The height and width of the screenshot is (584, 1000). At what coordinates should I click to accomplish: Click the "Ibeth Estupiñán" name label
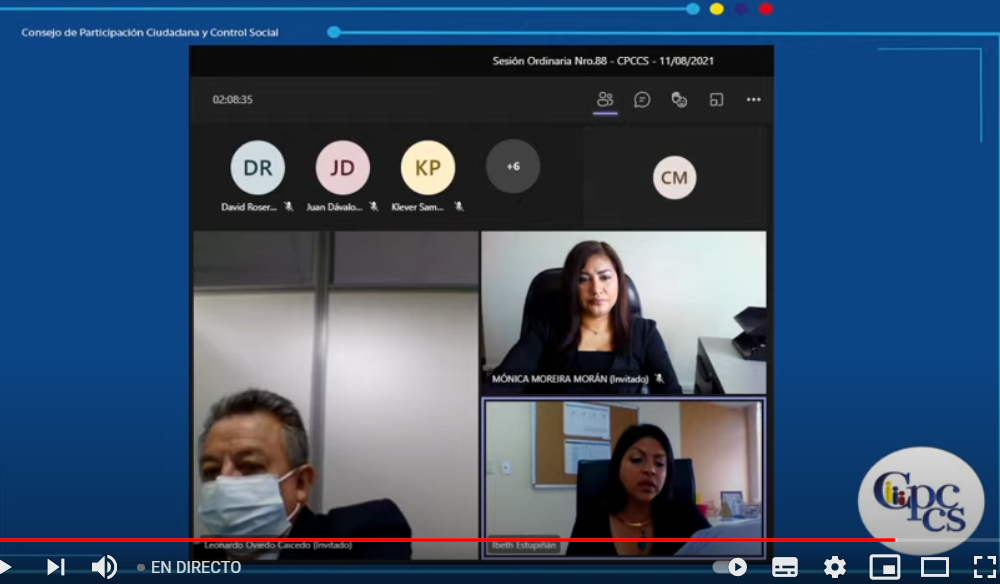point(524,545)
